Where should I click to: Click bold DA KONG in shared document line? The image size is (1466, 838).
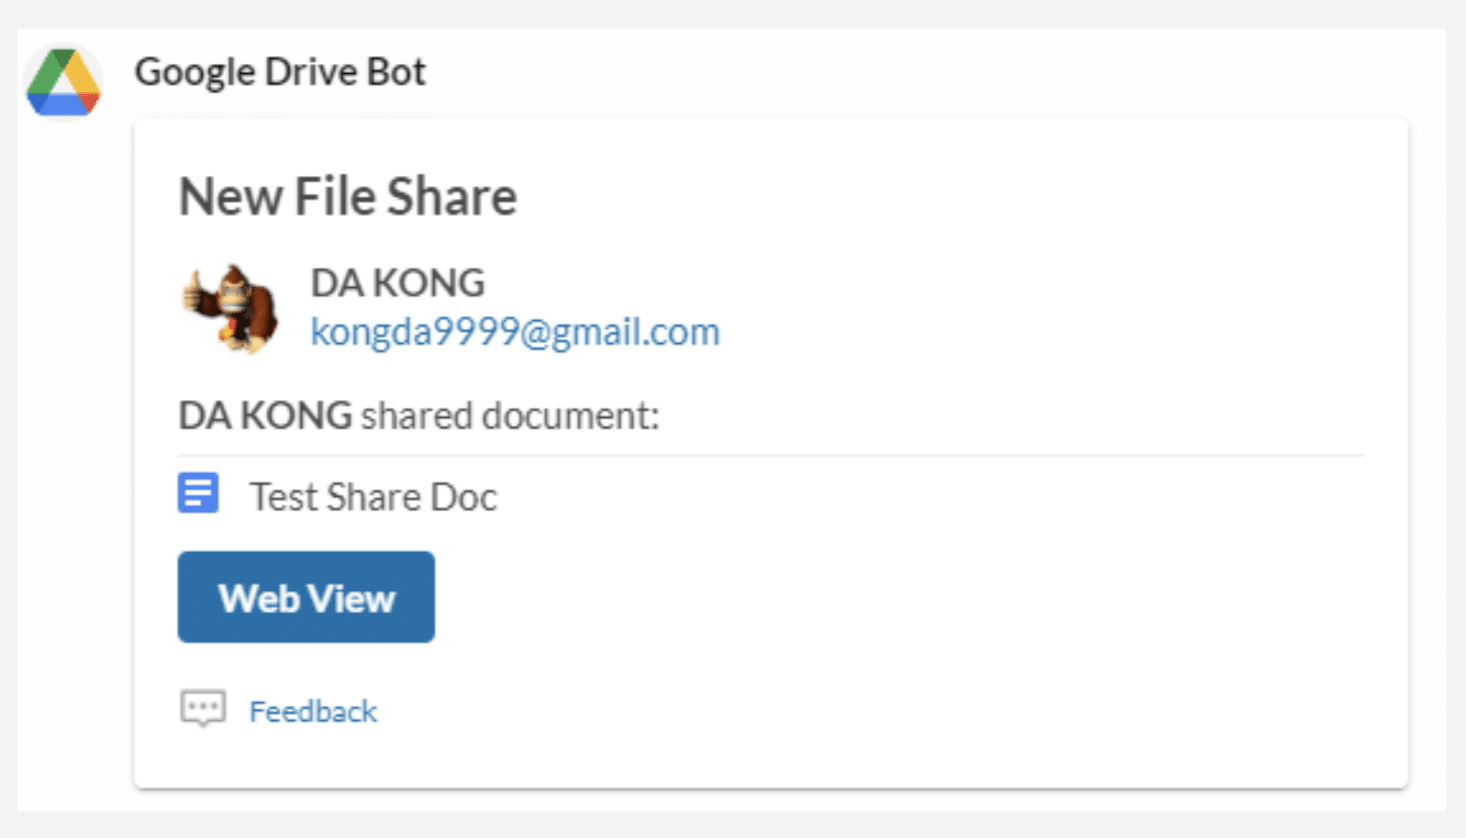tap(265, 415)
